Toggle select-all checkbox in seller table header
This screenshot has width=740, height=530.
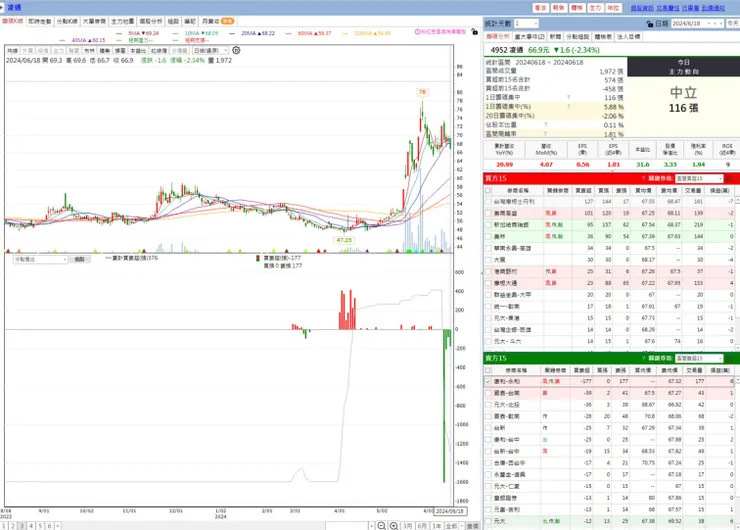488,370
